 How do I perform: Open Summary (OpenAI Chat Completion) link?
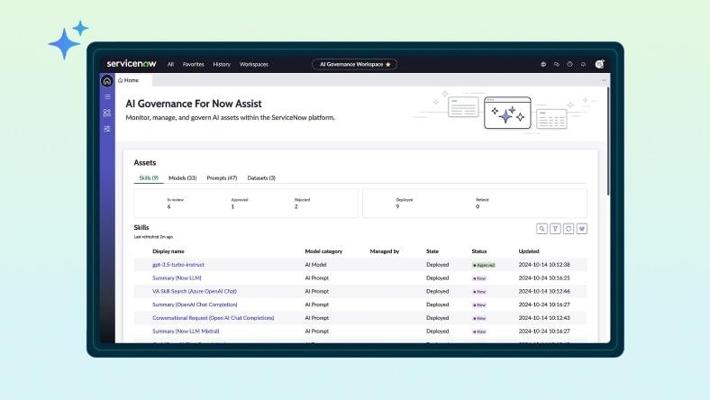coord(195,304)
